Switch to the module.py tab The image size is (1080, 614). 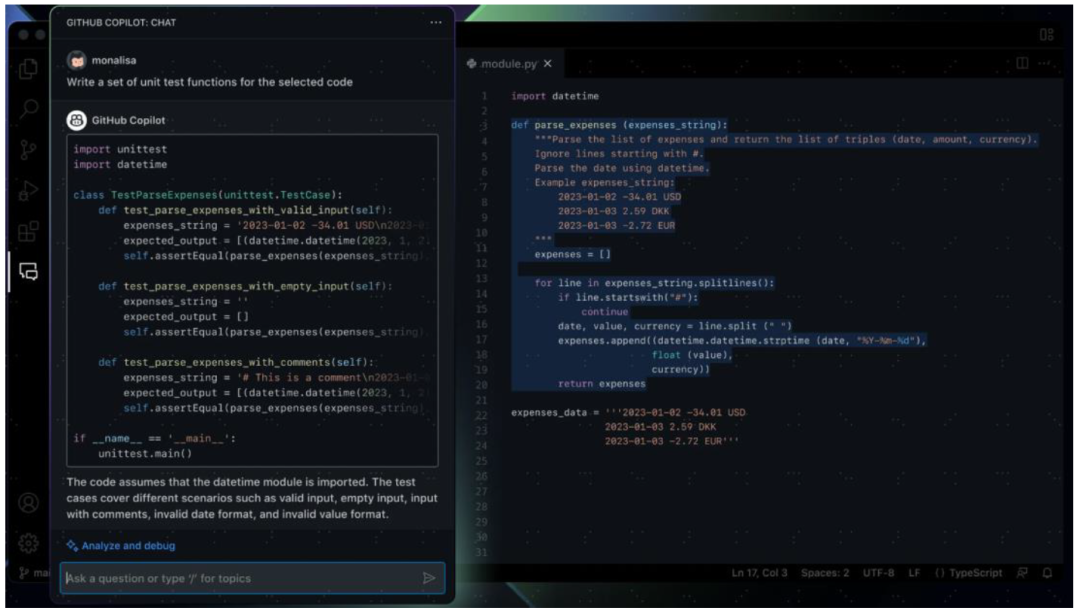coord(508,64)
